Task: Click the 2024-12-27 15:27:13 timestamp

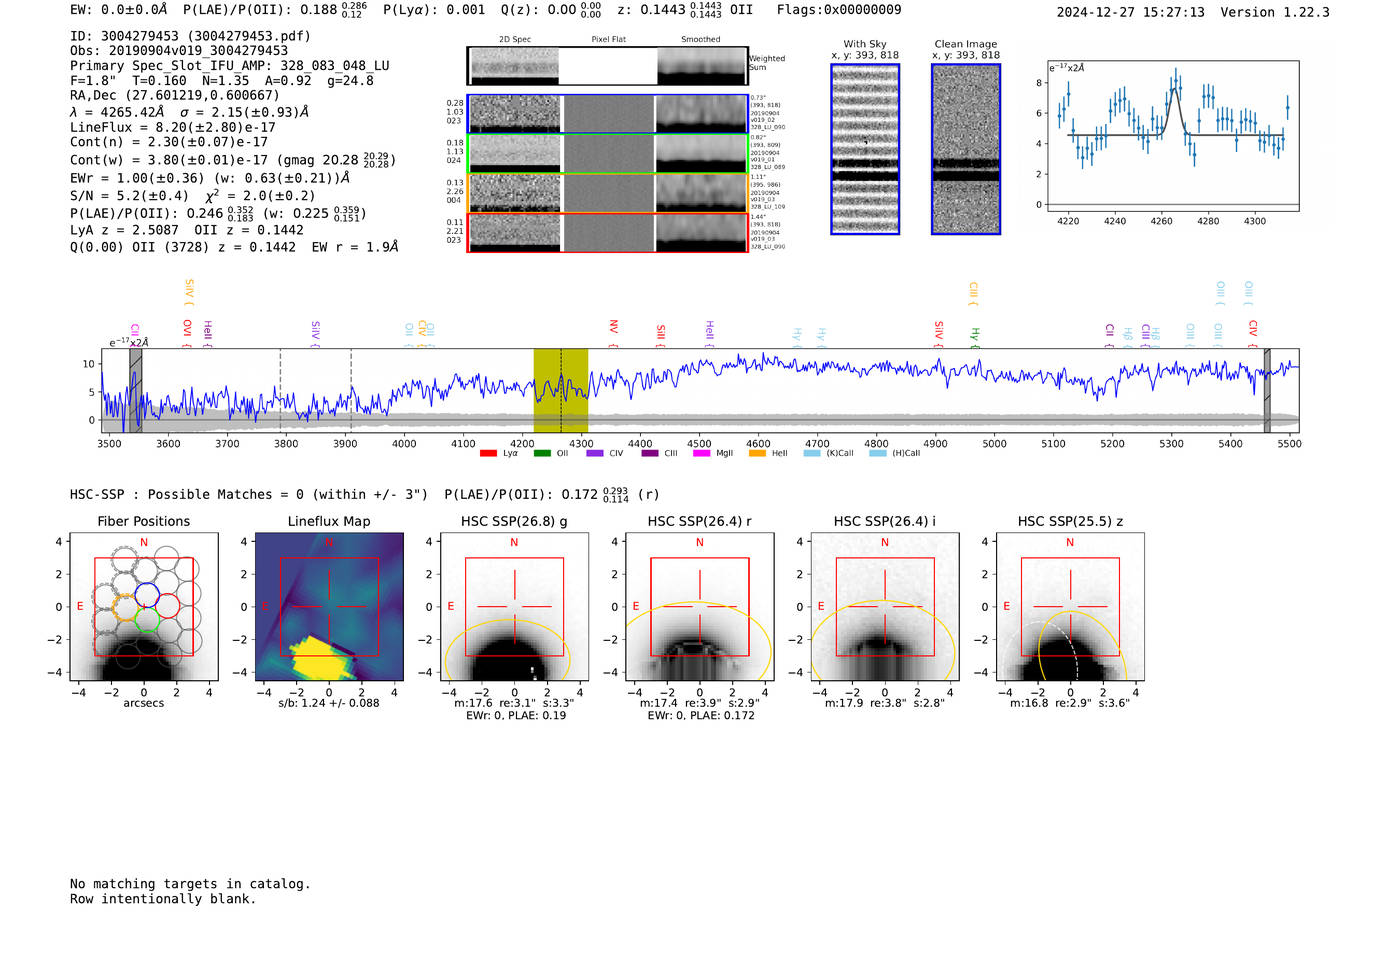Action: (1130, 13)
